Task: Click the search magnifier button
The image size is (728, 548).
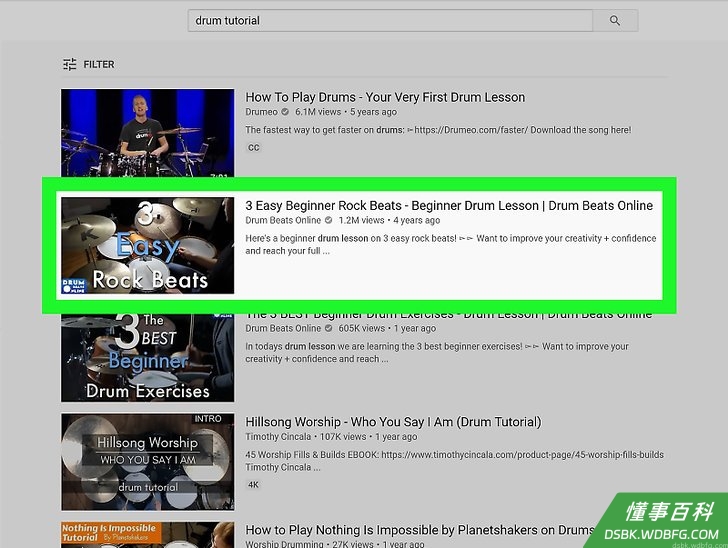Action: [x=615, y=20]
